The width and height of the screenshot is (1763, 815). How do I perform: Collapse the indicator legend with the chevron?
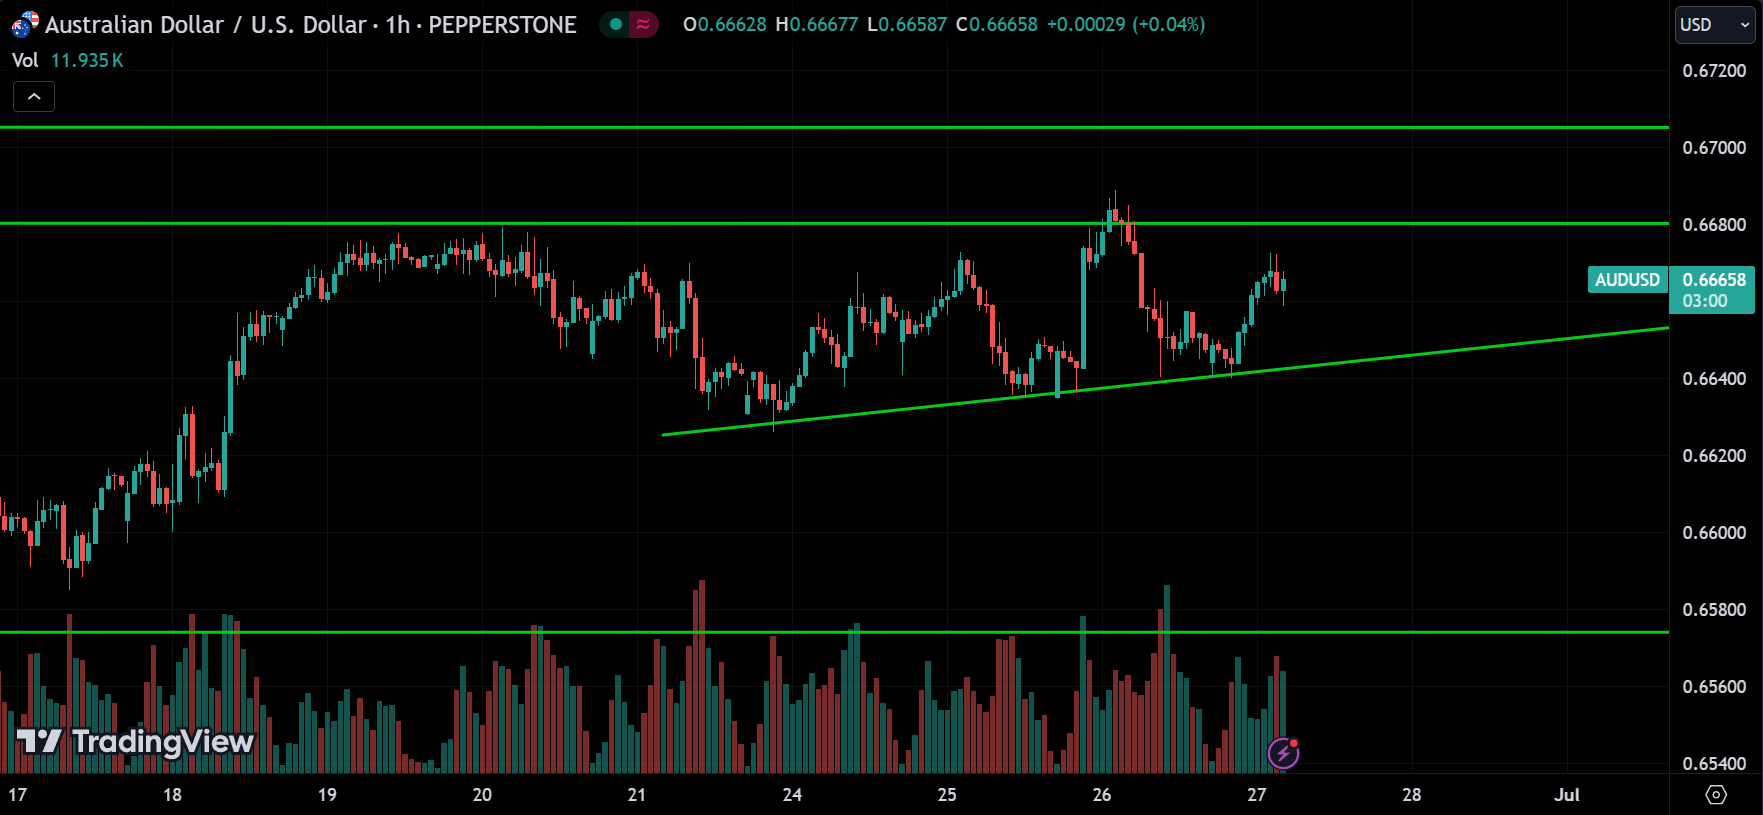coord(34,96)
